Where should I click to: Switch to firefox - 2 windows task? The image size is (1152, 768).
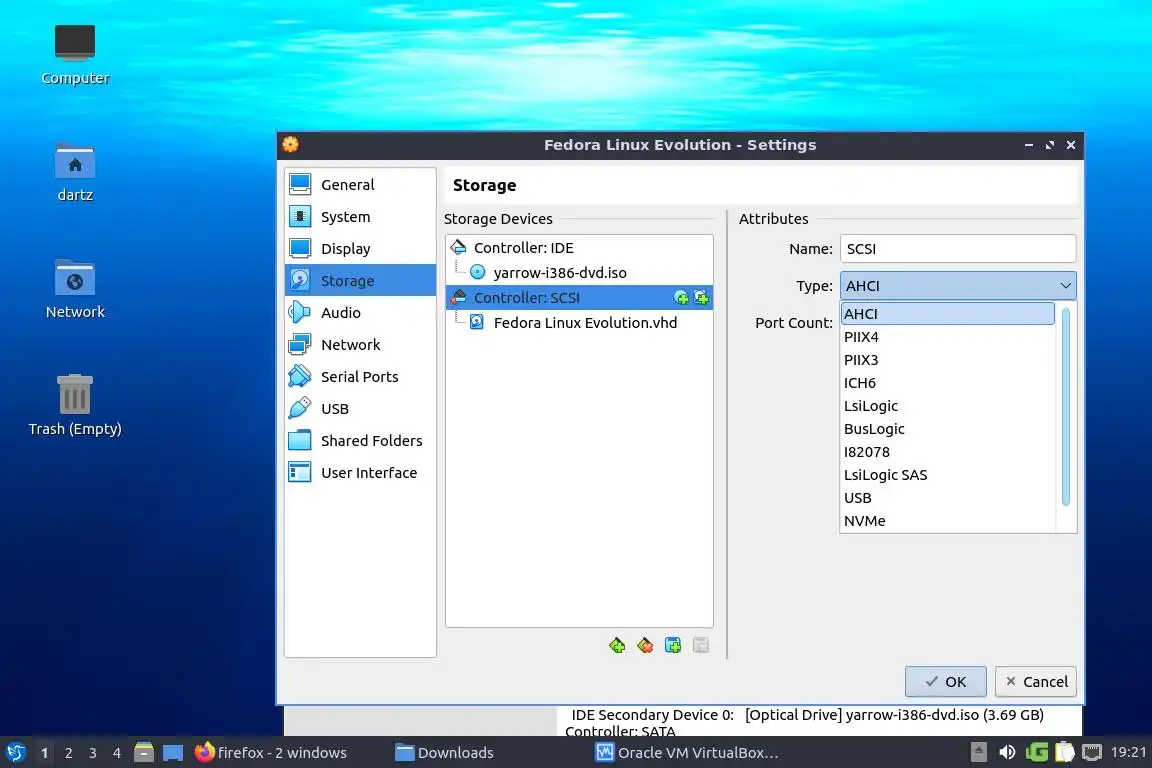coord(271,753)
